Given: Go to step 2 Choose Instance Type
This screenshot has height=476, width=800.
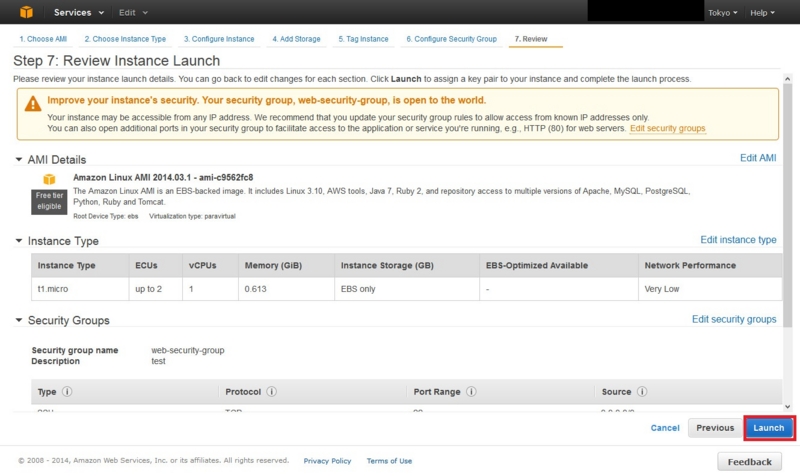Looking at the screenshot, I should (x=125, y=39).
